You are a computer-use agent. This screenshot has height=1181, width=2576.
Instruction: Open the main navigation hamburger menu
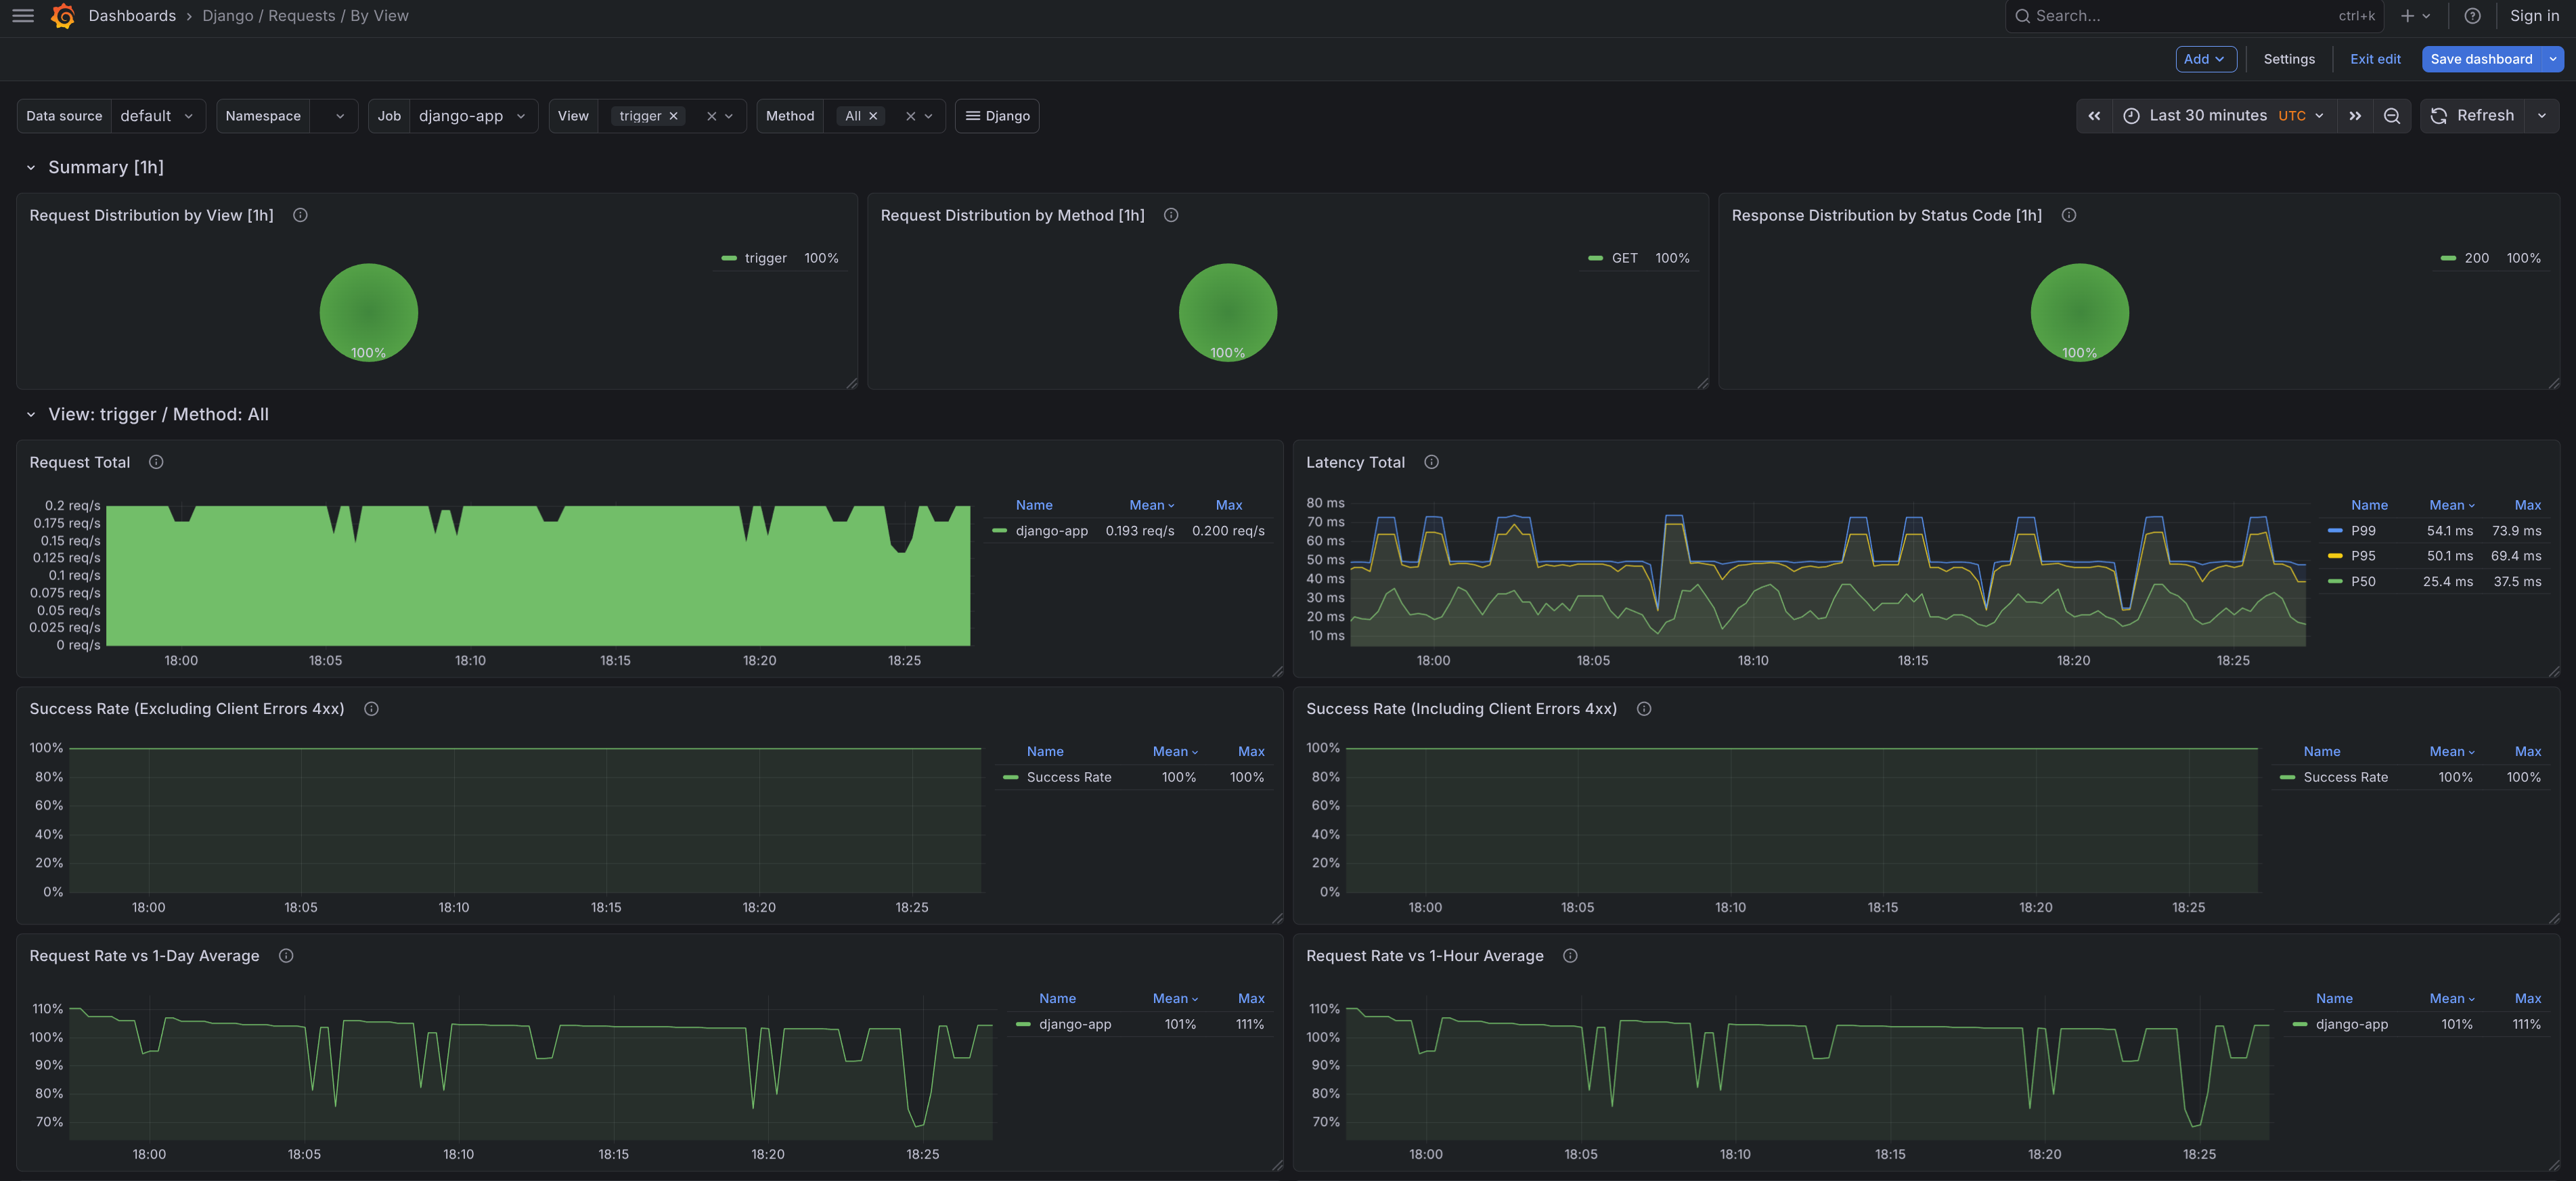(x=22, y=15)
